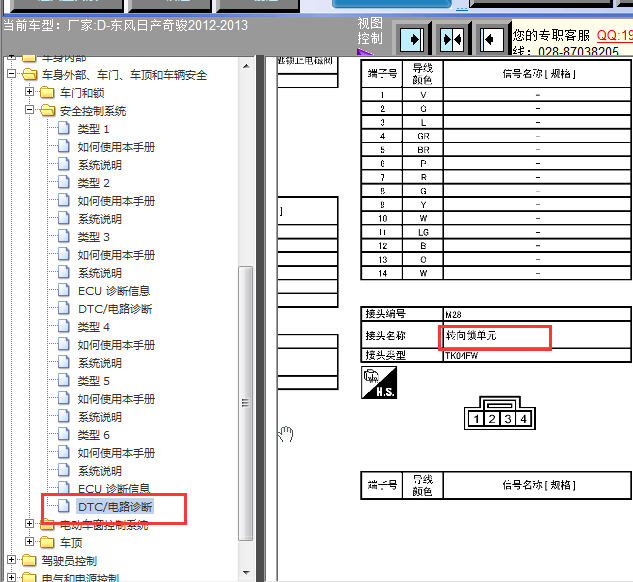This screenshot has height=582, width=633.
Task: Click pin 4 on connector diagram
Action: (523, 419)
